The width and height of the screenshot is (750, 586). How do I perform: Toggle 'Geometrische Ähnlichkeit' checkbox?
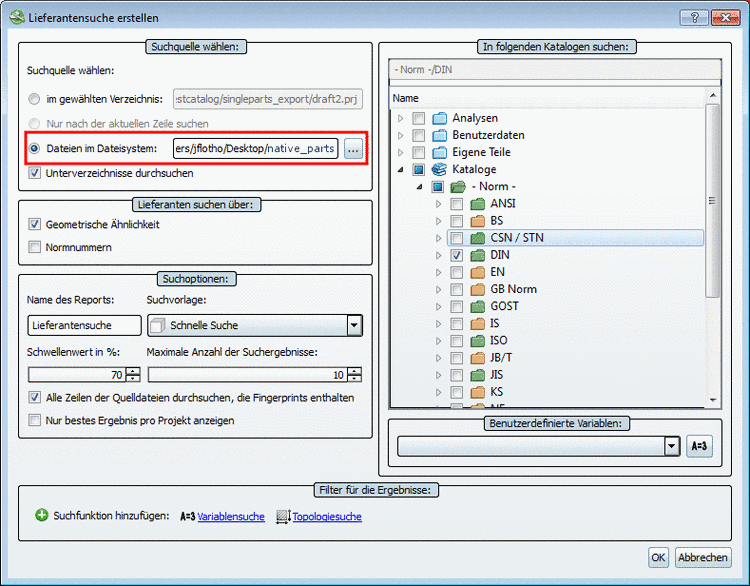(x=34, y=224)
